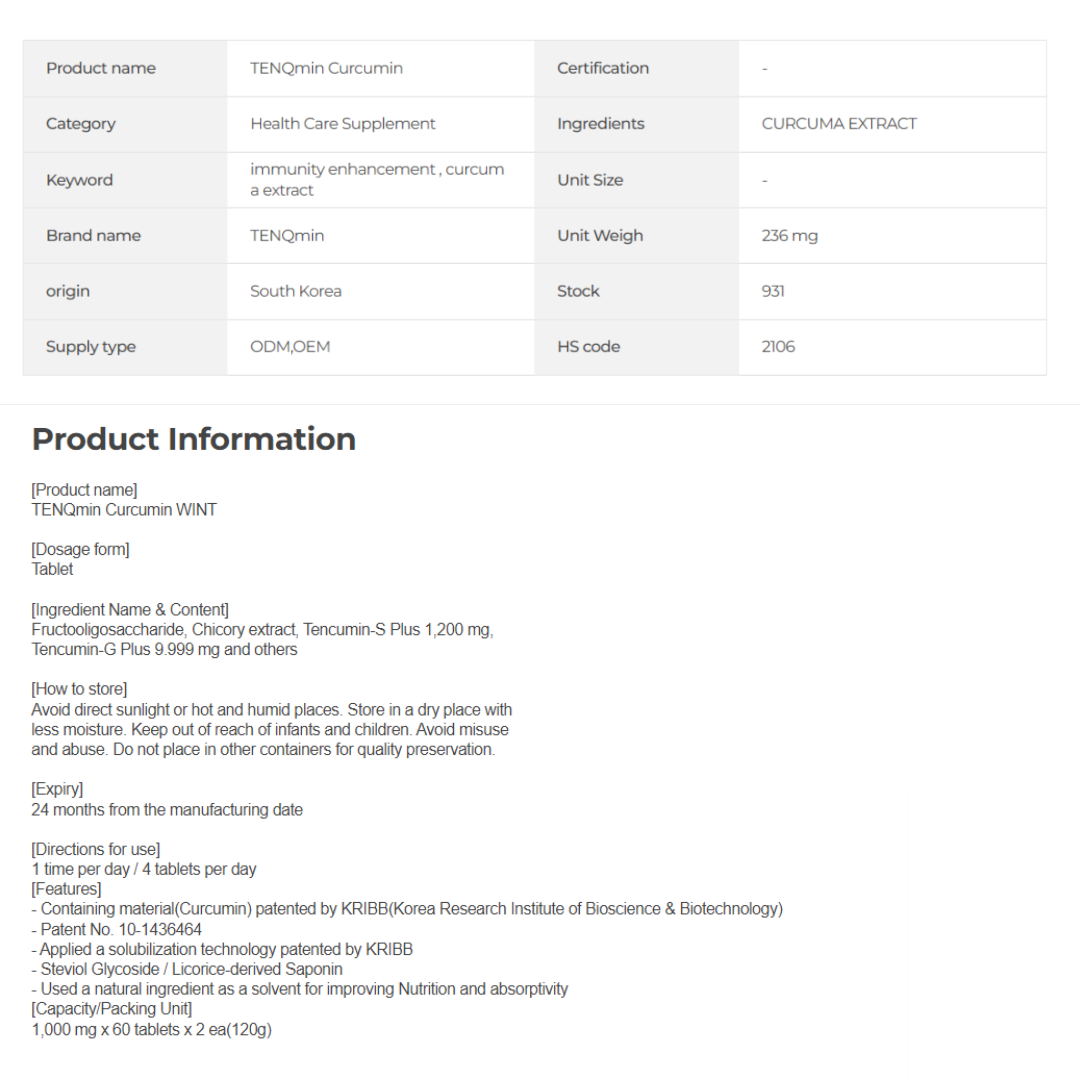This screenshot has height=1080, width=1080.
Task: Click the 'TENQmin Curcumin WINT' text line
Action: pyautogui.click(x=124, y=510)
